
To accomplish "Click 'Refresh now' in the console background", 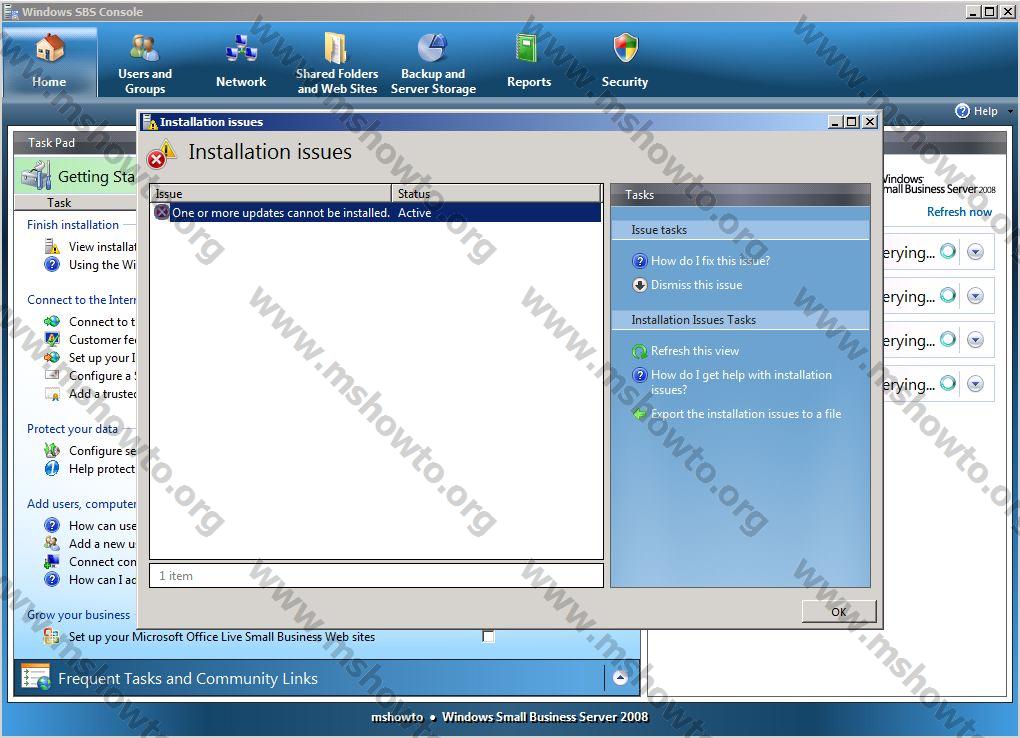I will 959,212.
